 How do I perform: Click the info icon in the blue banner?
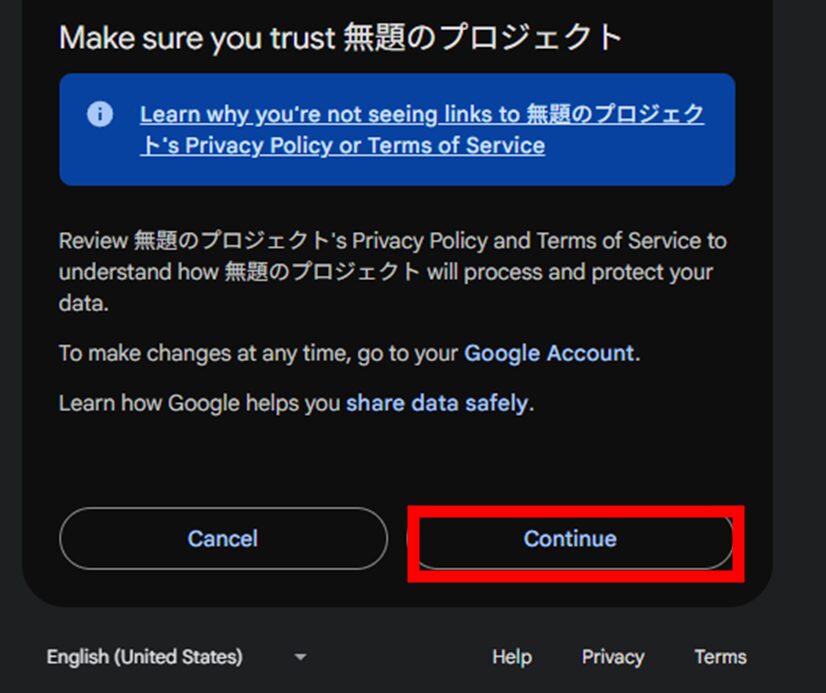point(99,114)
